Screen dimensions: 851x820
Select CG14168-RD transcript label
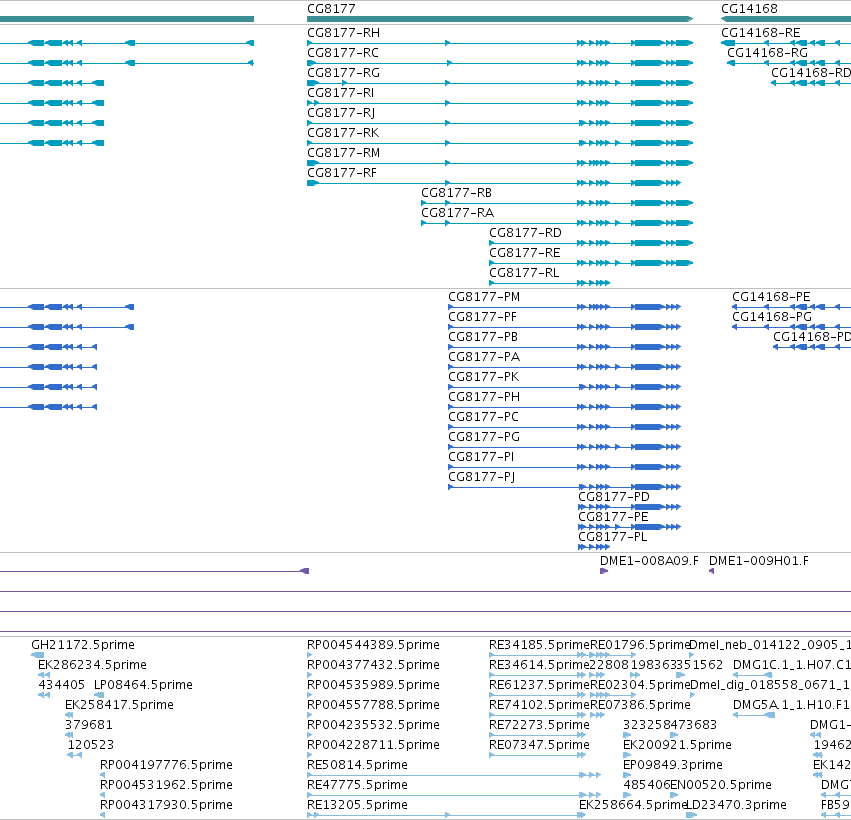point(811,73)
